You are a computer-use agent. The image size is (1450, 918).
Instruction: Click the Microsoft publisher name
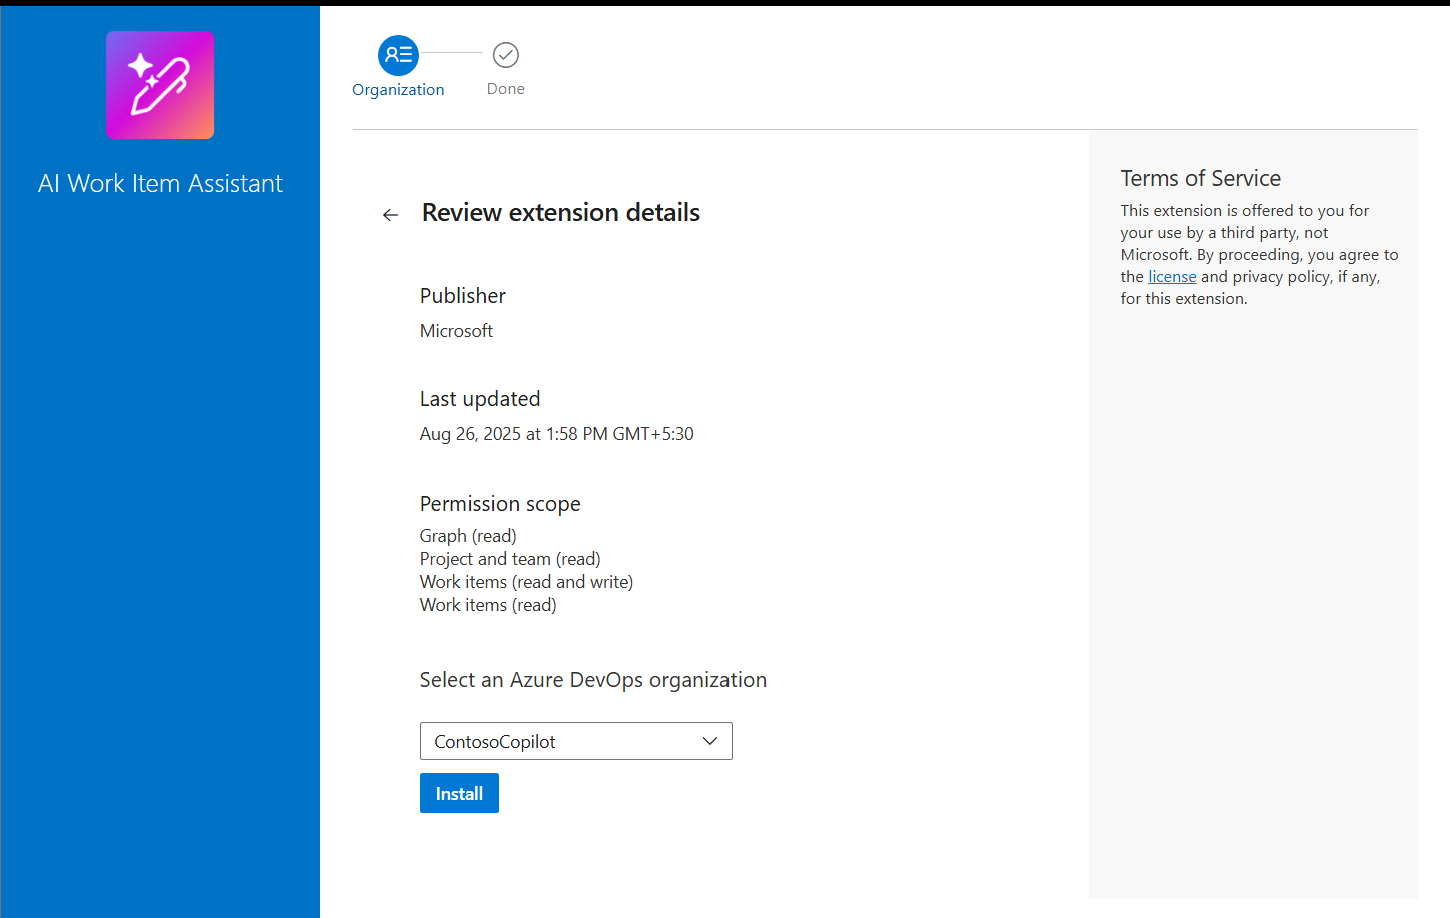pos(456,331)
